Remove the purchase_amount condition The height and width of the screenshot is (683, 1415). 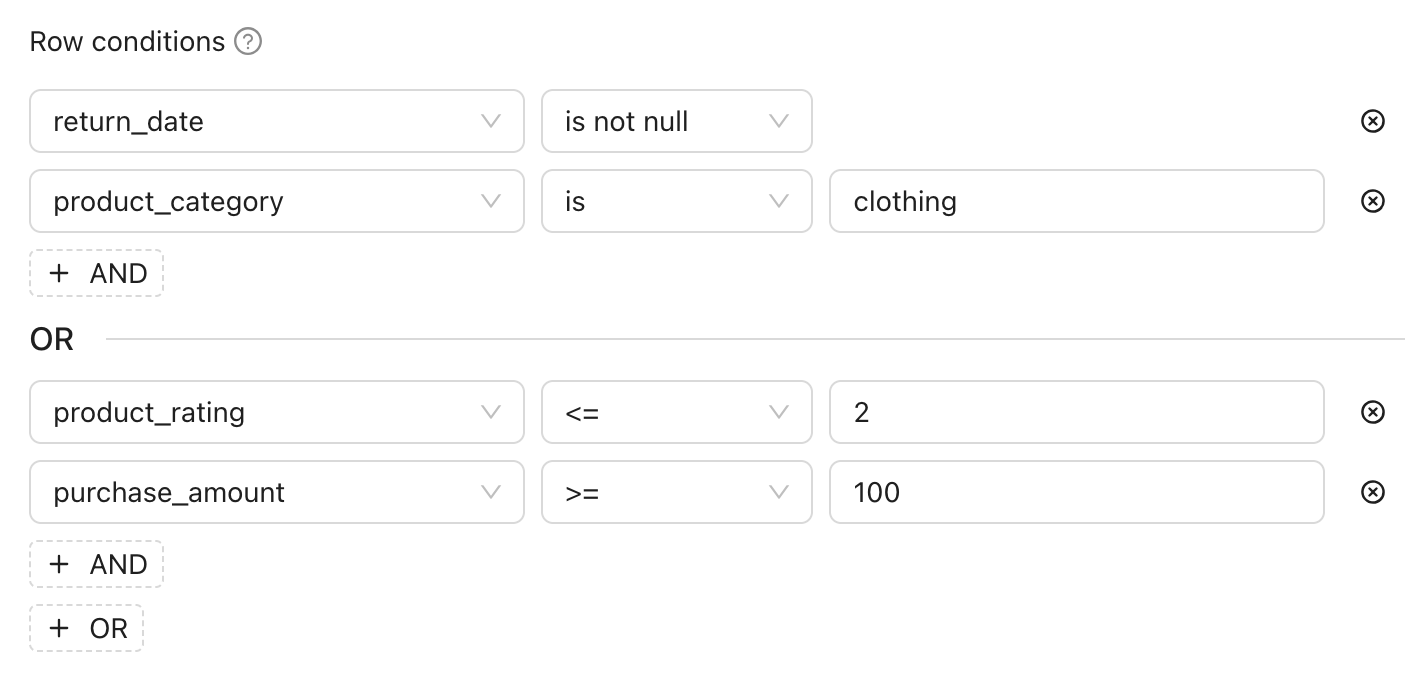coord(1371,492)
